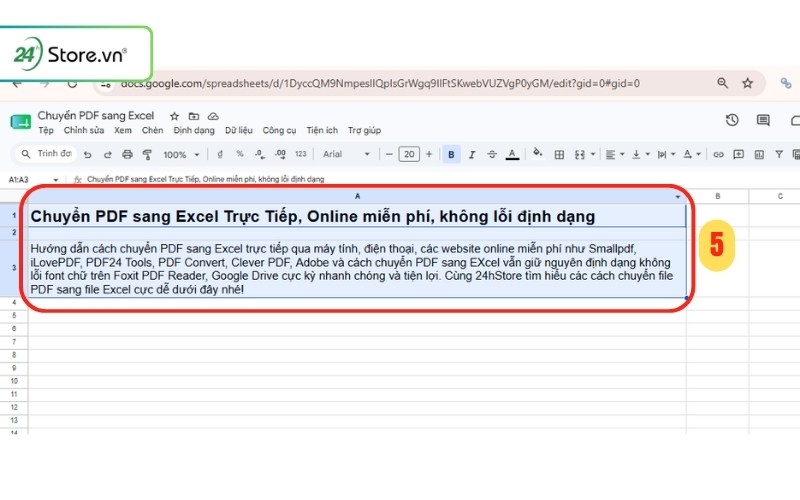Open the Tiện ích menu
This screenshot has height=500, width=800.
[322, 131]
